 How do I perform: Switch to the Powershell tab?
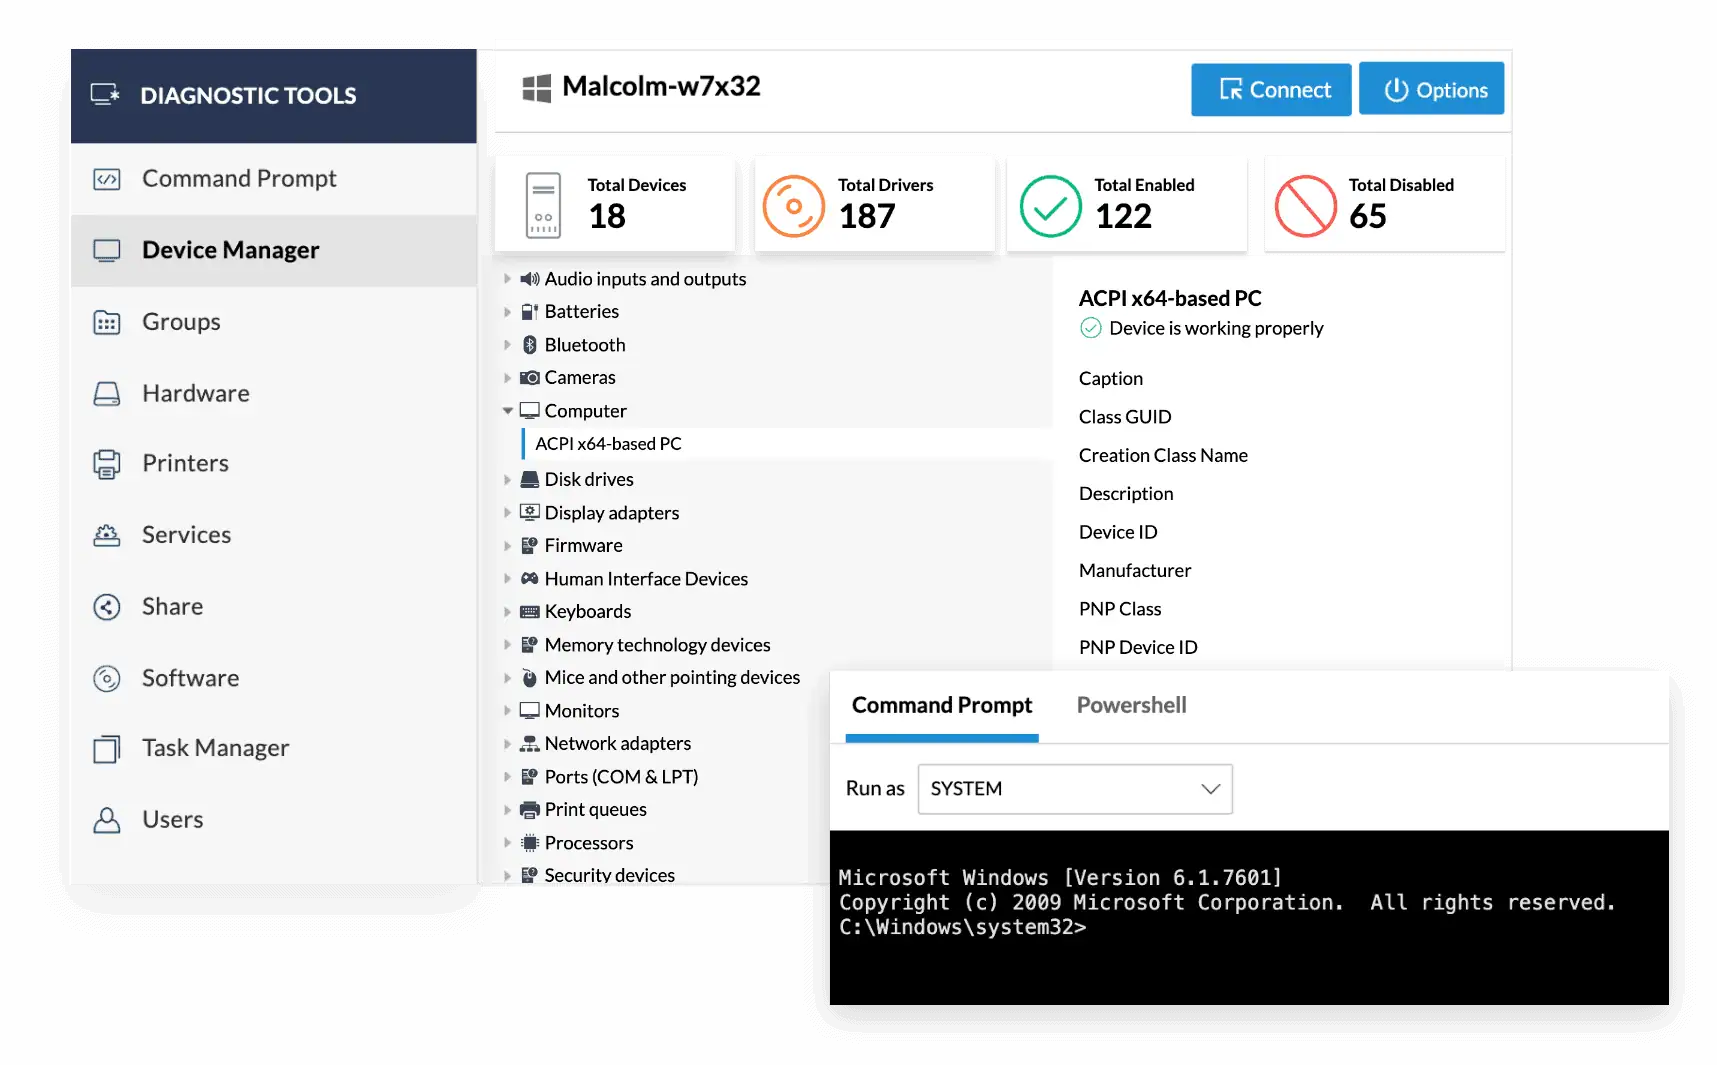[x=1131, y=705]
